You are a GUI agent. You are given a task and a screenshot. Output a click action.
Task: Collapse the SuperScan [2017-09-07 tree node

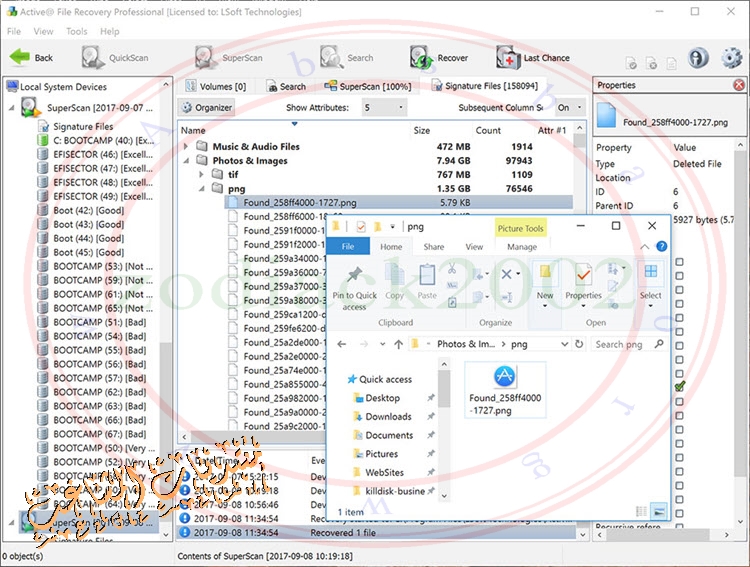point(11,108)
